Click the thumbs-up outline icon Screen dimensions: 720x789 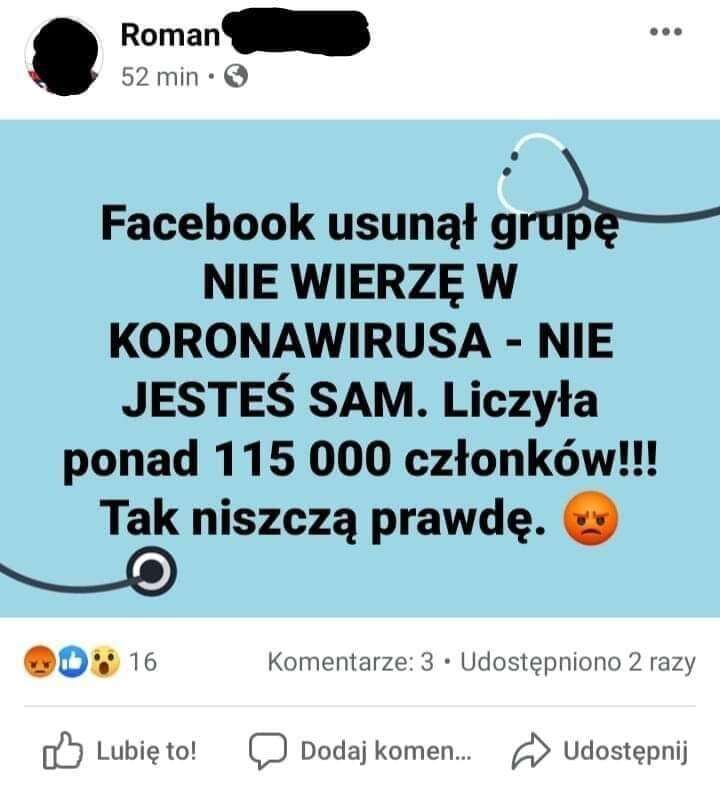62,751
